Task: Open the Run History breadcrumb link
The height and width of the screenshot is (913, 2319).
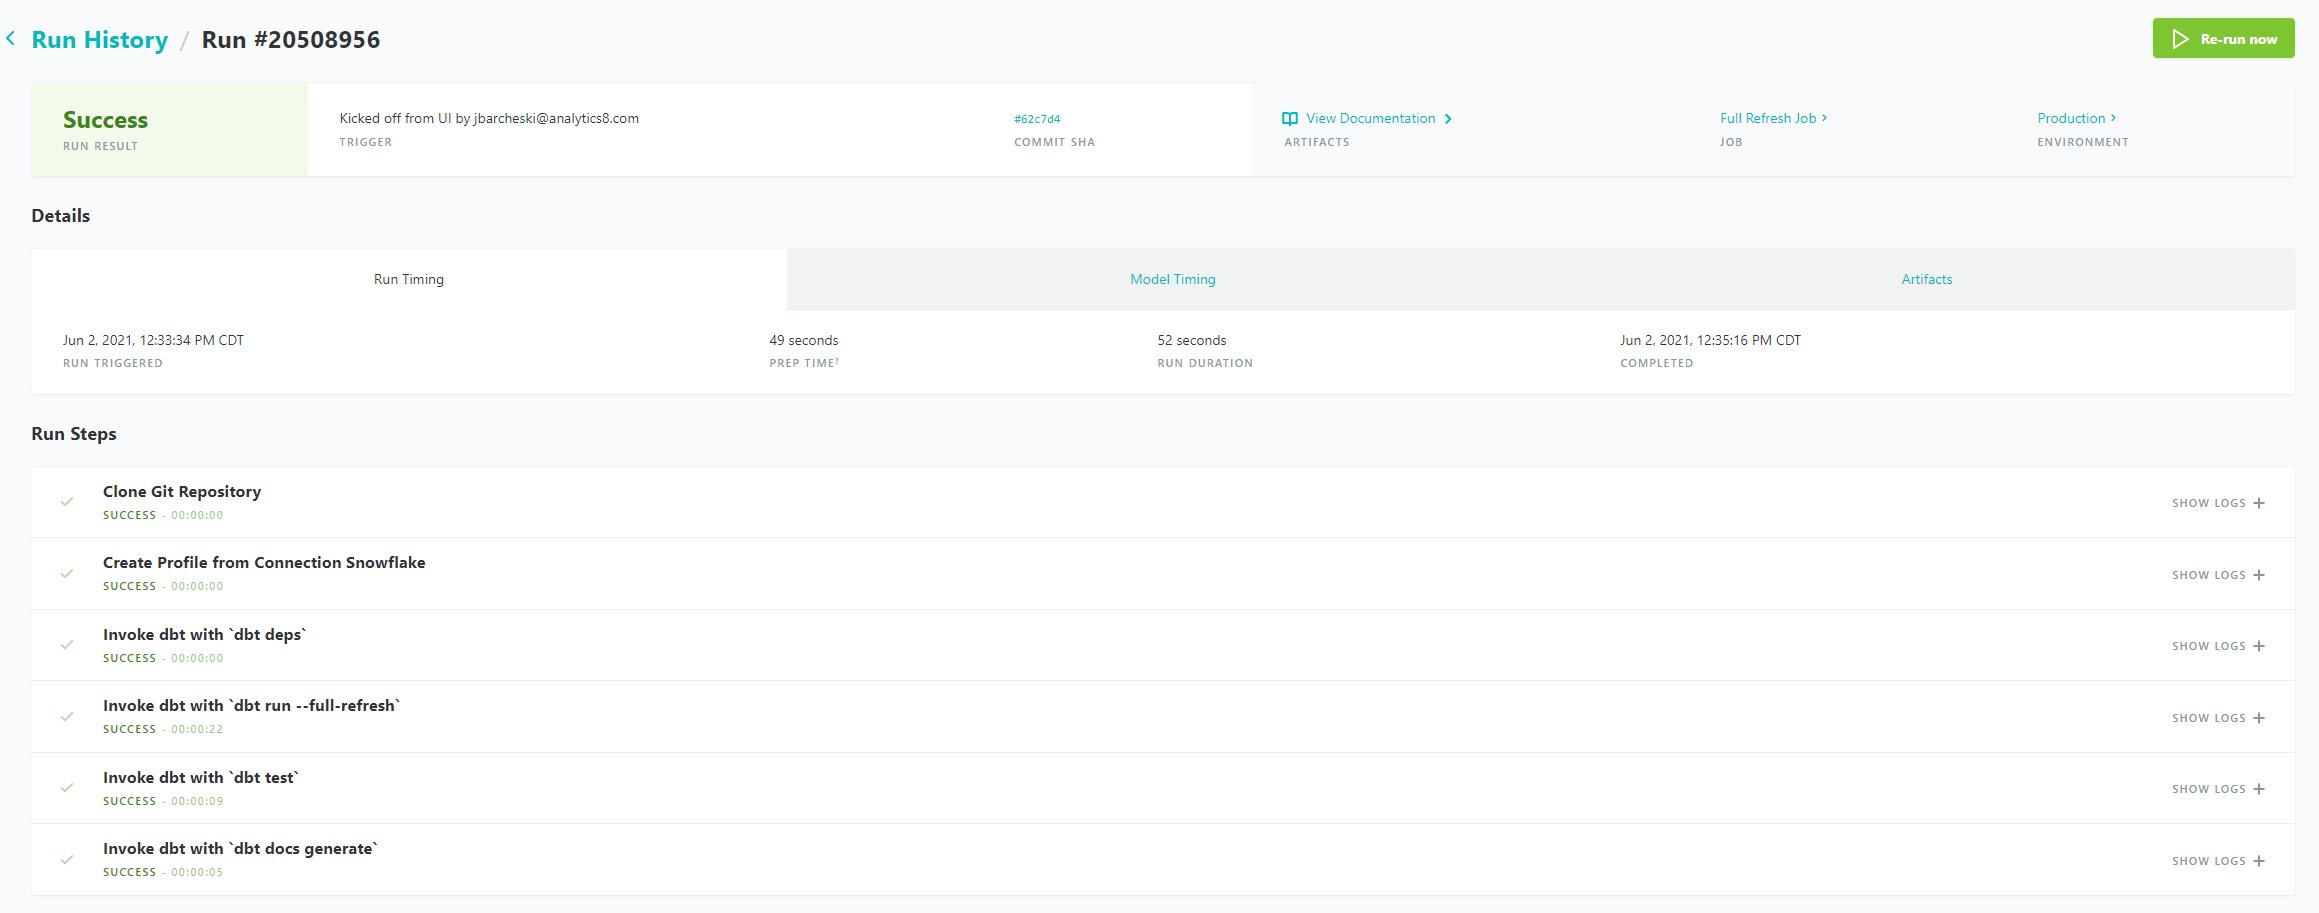Action: click(x=100, y=40)
